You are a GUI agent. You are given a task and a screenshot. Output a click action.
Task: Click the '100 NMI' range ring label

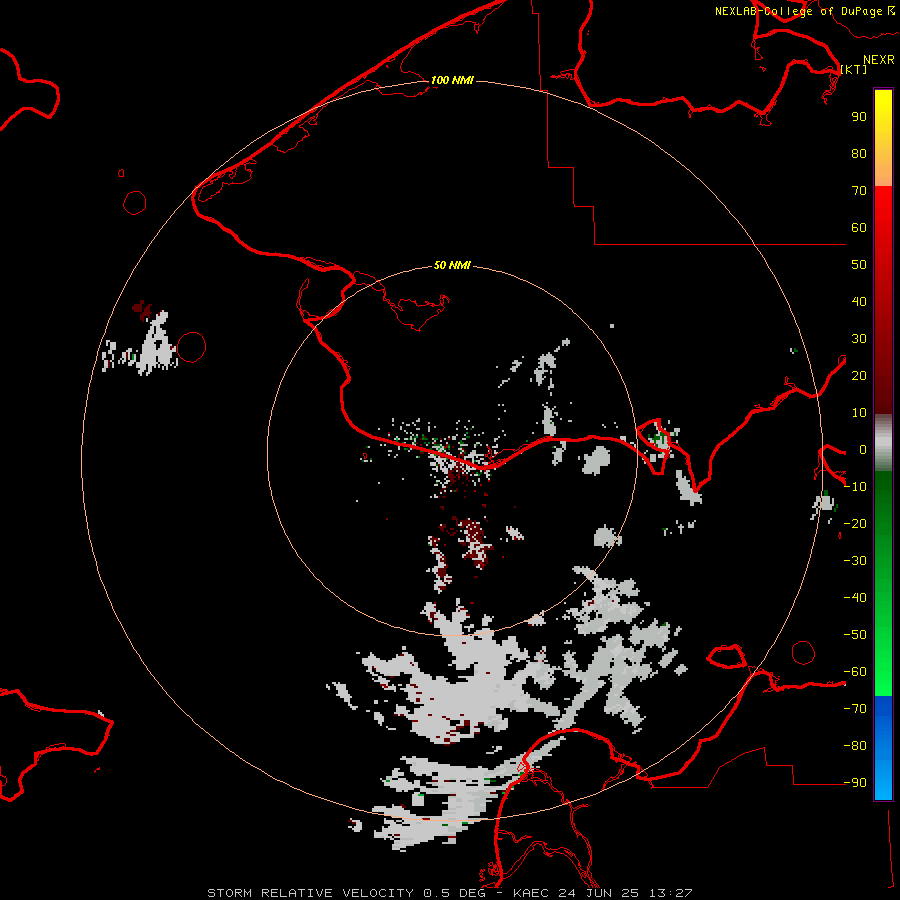pos(452,80)
